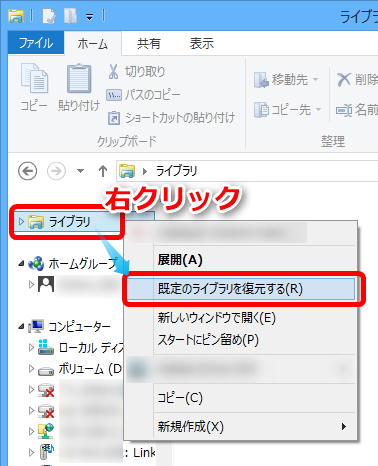The image size is (378, 466).
Task: Click the Back navigation arrow
Action: coord(27,171)
